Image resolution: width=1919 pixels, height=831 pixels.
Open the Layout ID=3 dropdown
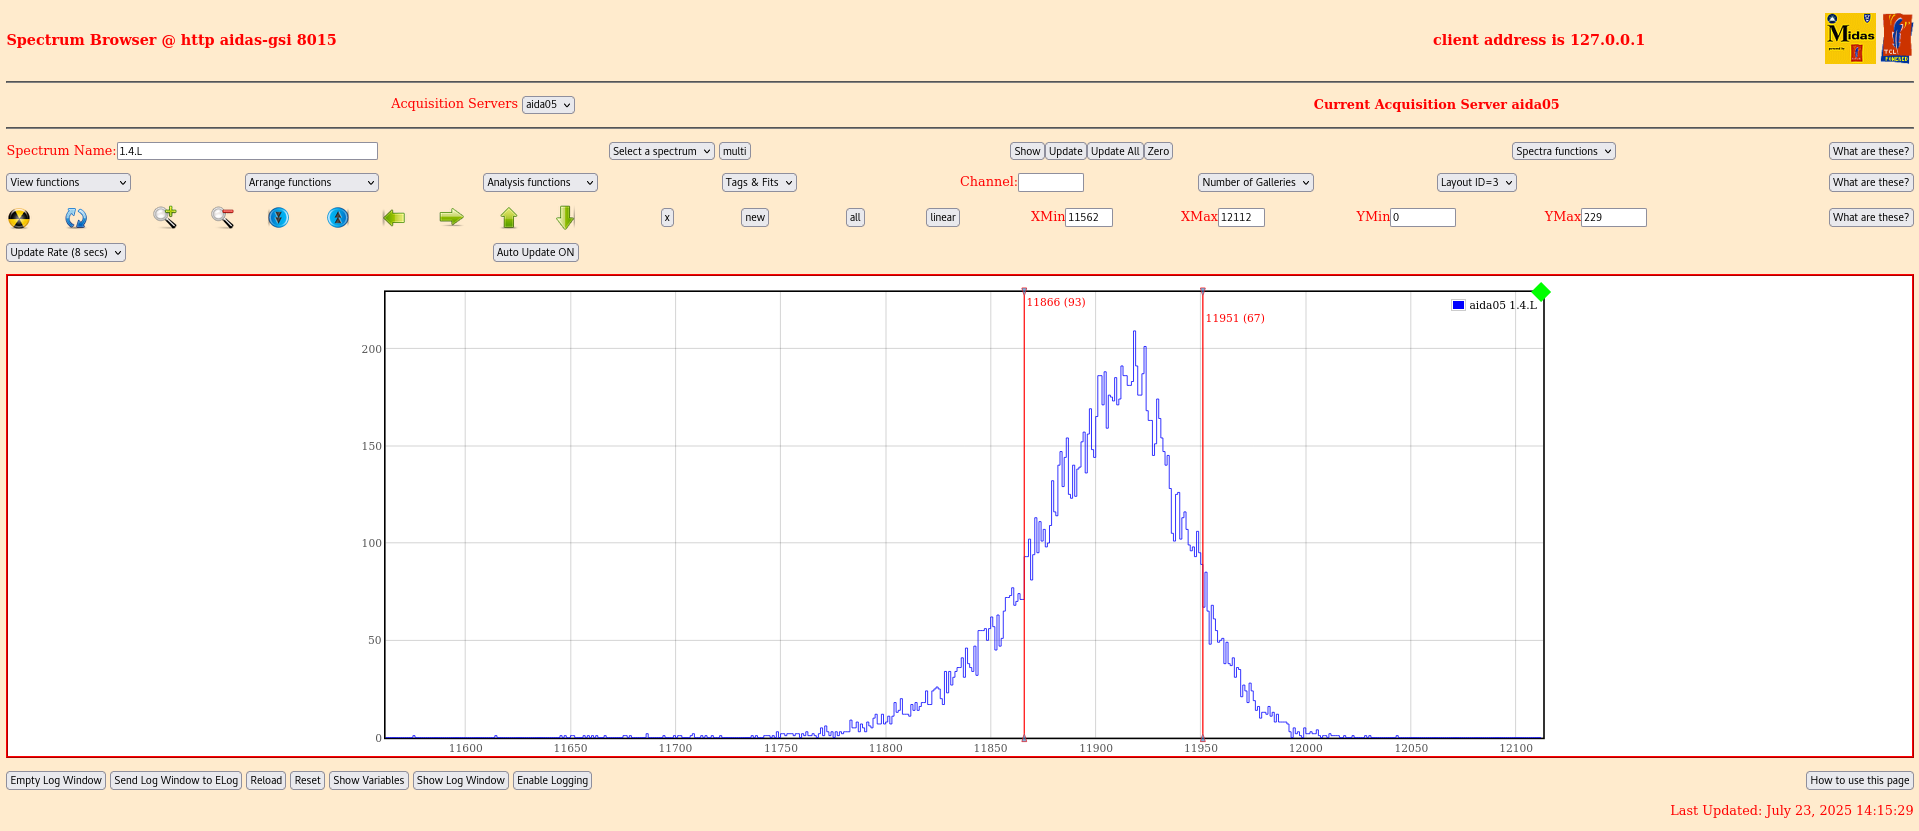coord(1477,182)
